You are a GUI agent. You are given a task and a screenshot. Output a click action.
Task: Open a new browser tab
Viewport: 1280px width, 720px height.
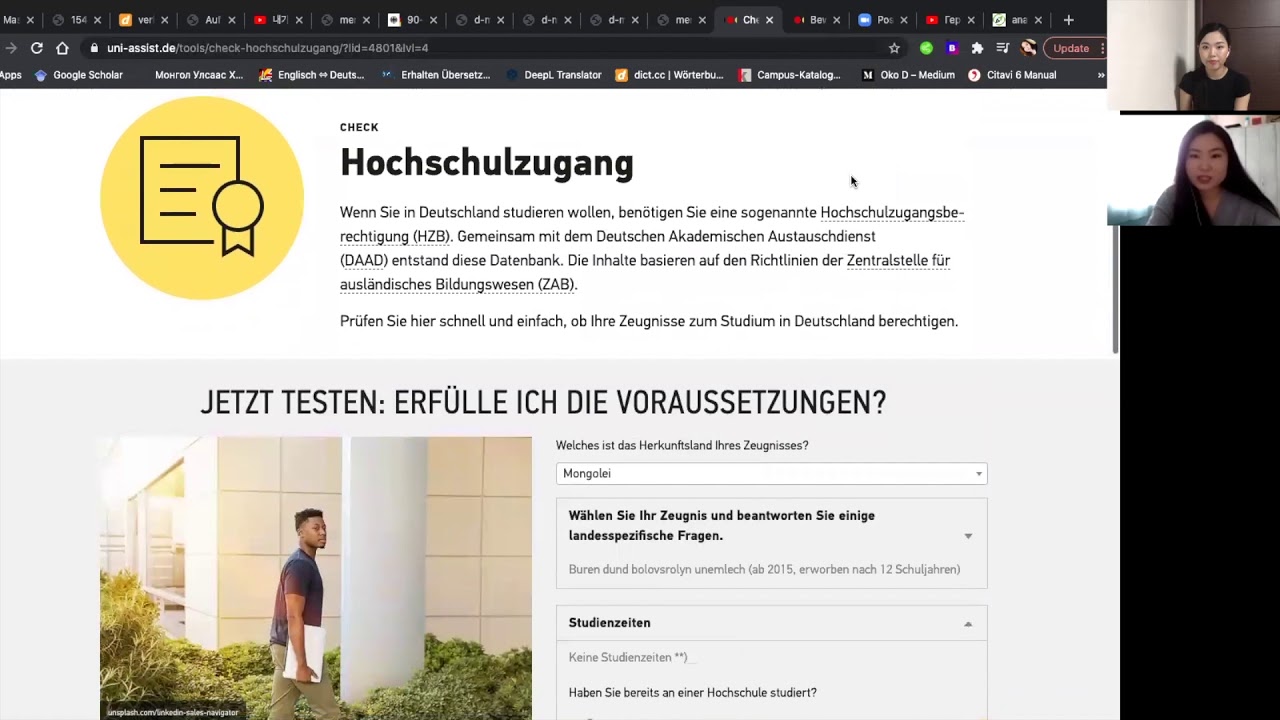coord(1068,20)
